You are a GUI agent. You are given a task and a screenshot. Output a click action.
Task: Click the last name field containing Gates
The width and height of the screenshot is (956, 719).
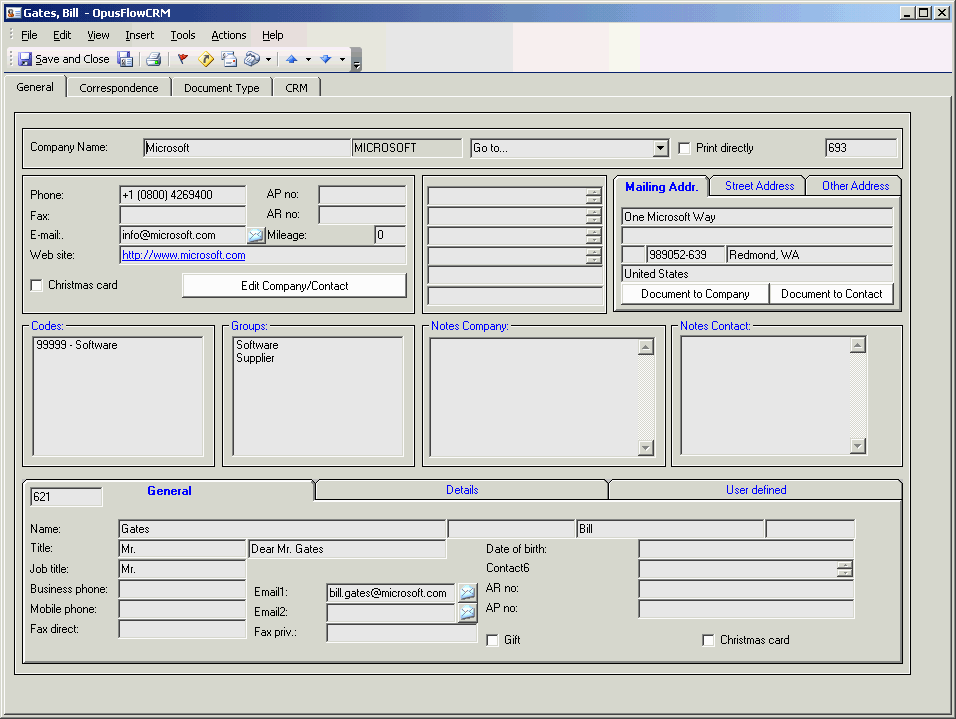point(282,529)
